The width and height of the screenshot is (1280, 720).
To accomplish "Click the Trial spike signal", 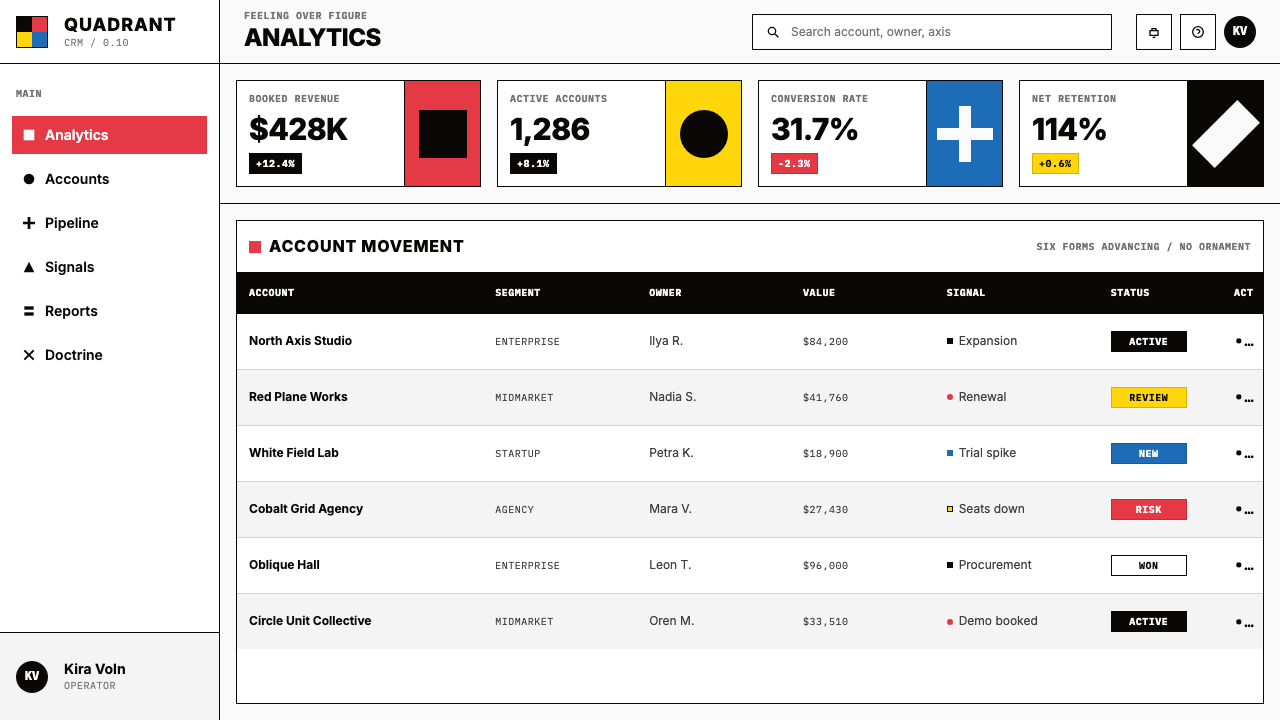I will [x=981, y=453].
